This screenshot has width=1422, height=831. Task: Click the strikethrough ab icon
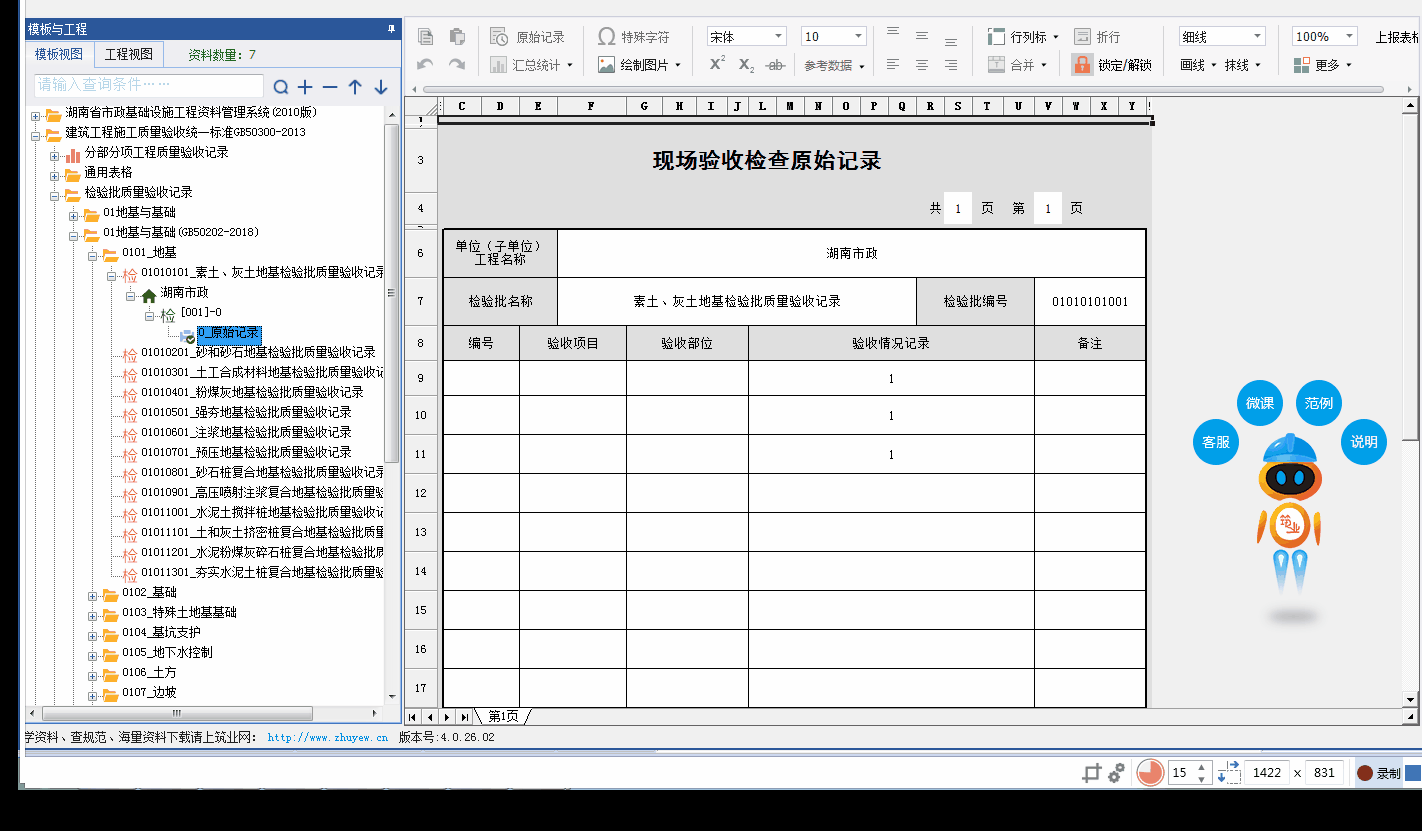point(774,65)
